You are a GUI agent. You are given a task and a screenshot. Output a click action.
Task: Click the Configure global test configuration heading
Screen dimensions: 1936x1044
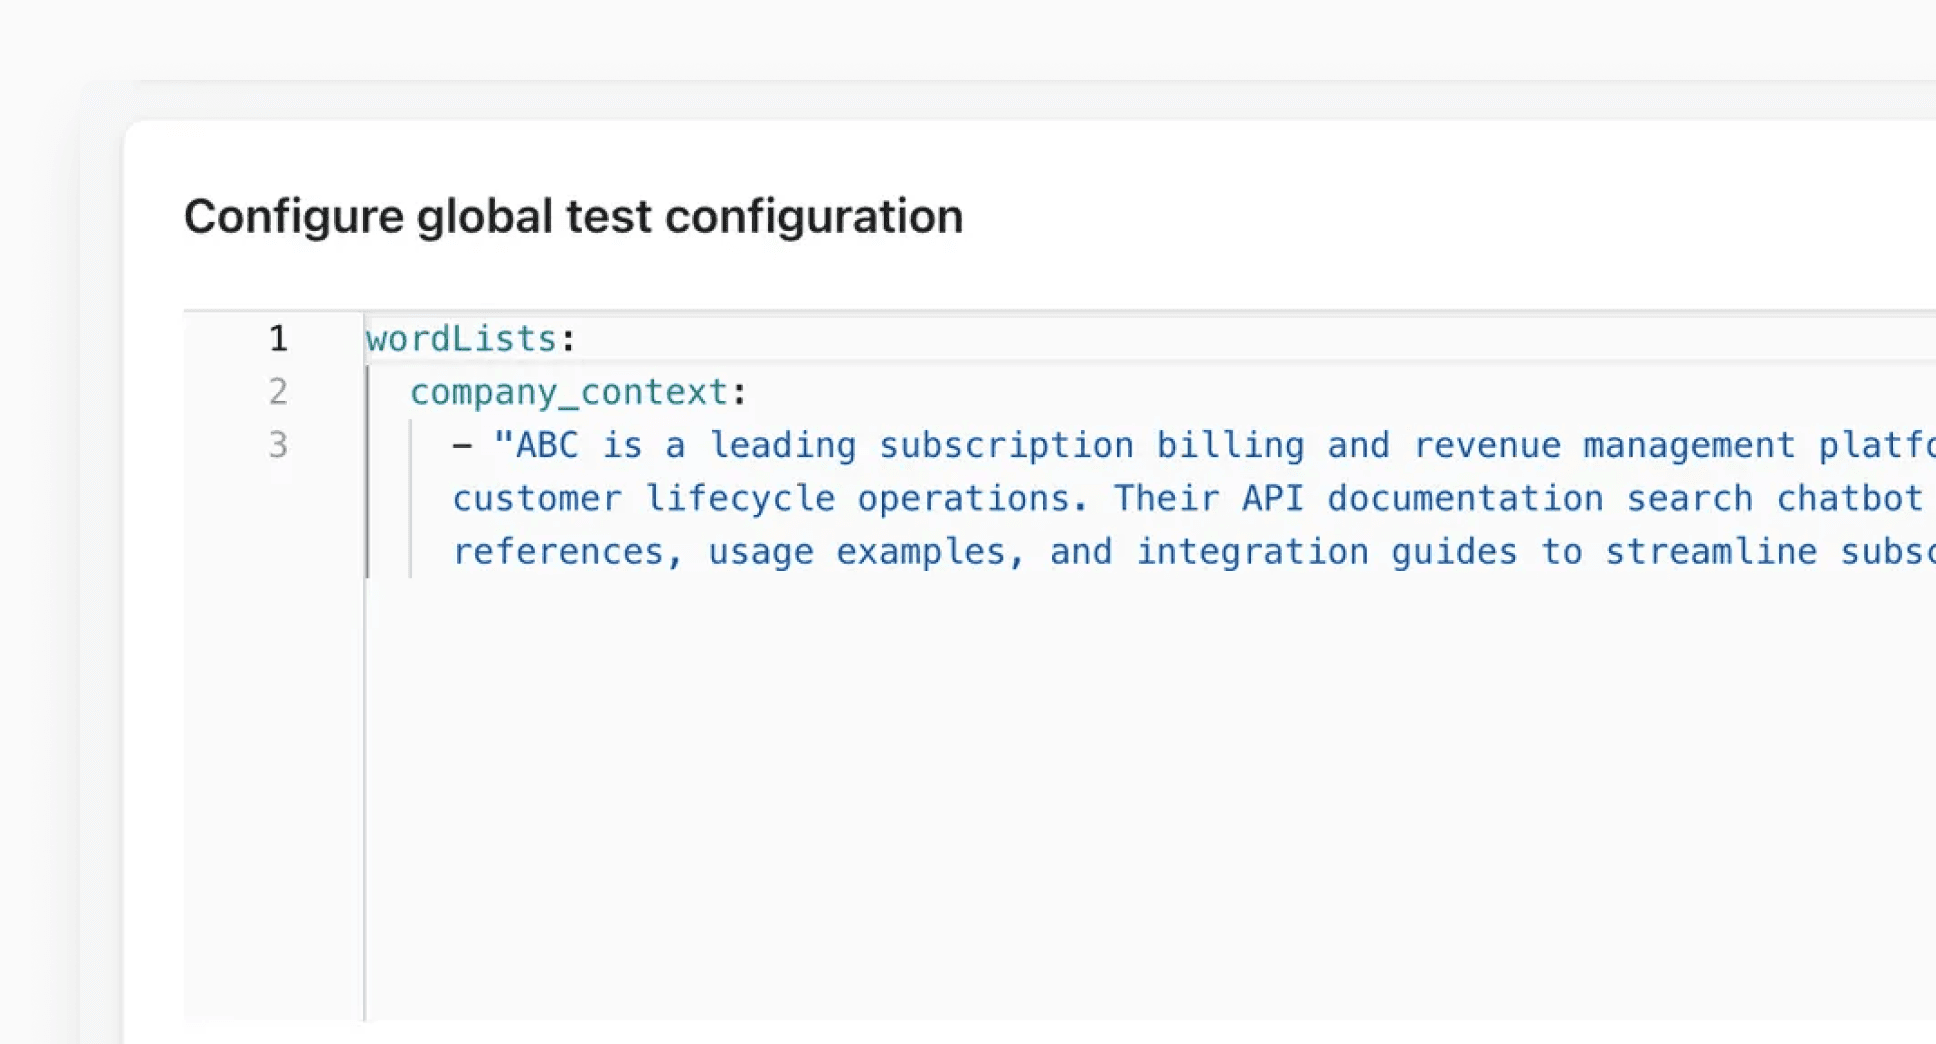(x=575, y=215)
